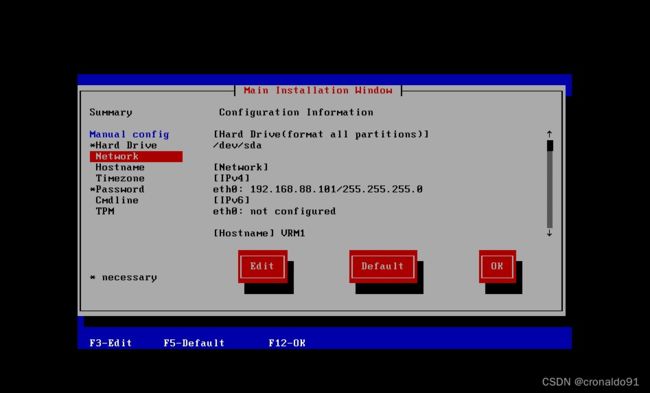The image size is (650, 393).
Task: Click the eth0 not configured line
Action: pyautogui.click(x=274, y=211)
